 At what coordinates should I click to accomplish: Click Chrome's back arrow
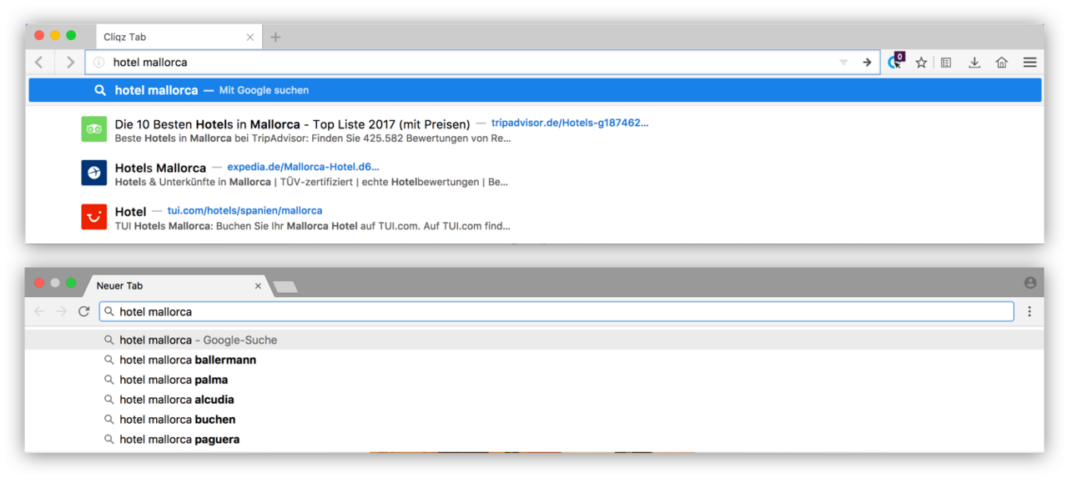pyautogui.click(x=39, y=311)
